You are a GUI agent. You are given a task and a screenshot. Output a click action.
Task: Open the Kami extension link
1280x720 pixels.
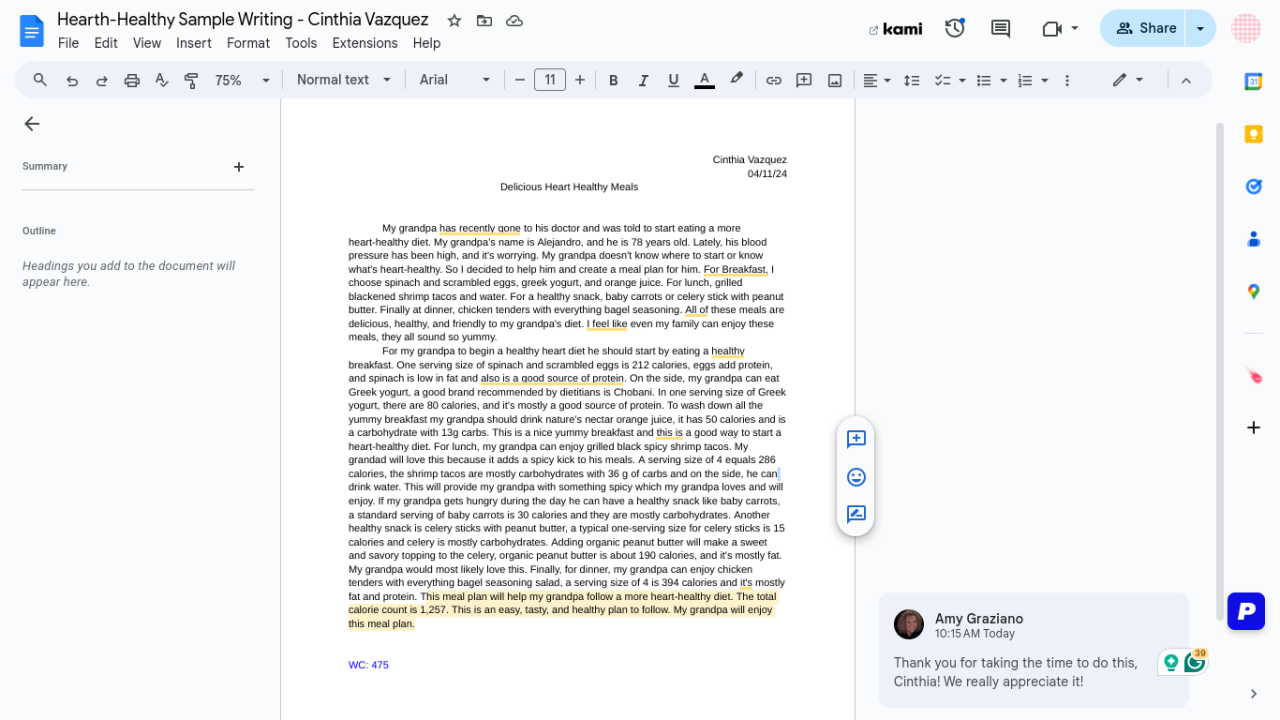[x=895, y=29]
